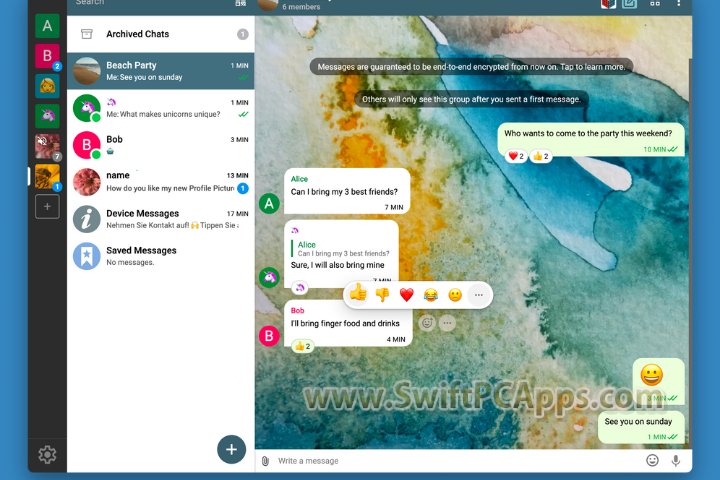This screenshot has width=720, height=480.
Task: Jump to quoted Alice message in reply
Action: pos(340,249)
